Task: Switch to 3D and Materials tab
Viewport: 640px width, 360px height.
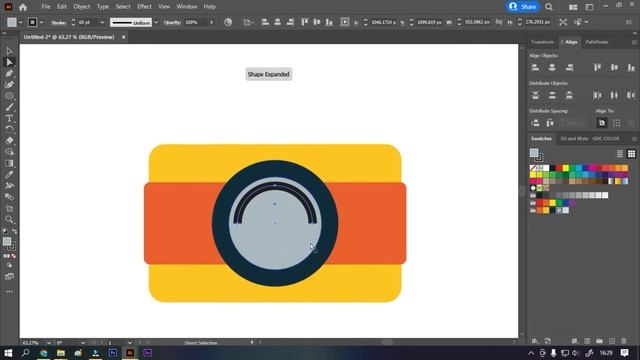Action: (574, 139)
